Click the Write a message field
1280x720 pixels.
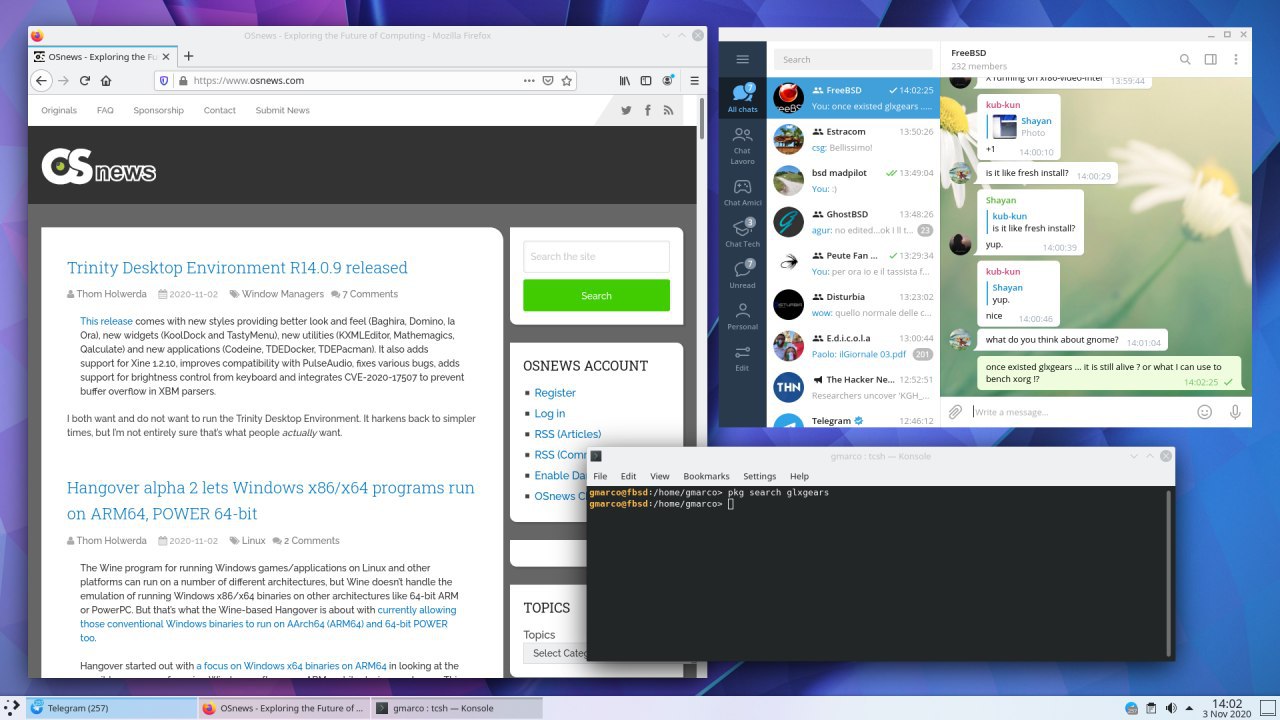point(1080,412)
